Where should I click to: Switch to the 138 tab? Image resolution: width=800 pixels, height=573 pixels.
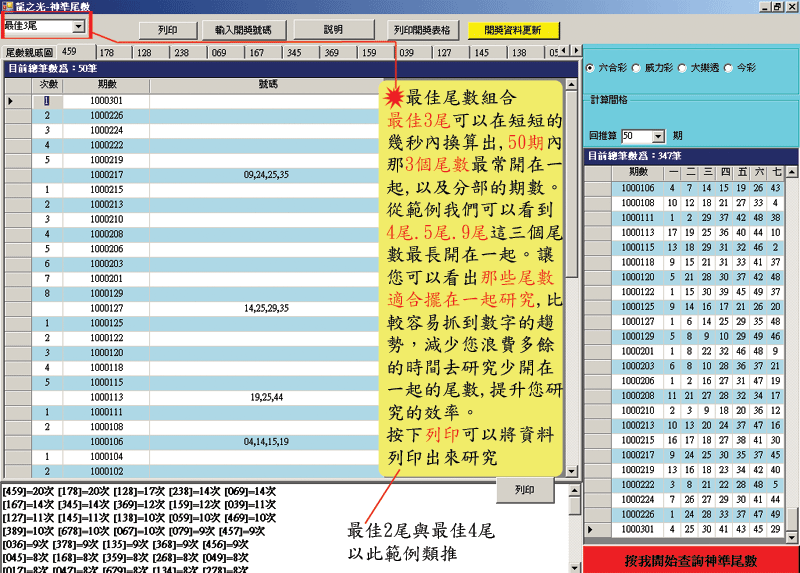tap(526, 53)
